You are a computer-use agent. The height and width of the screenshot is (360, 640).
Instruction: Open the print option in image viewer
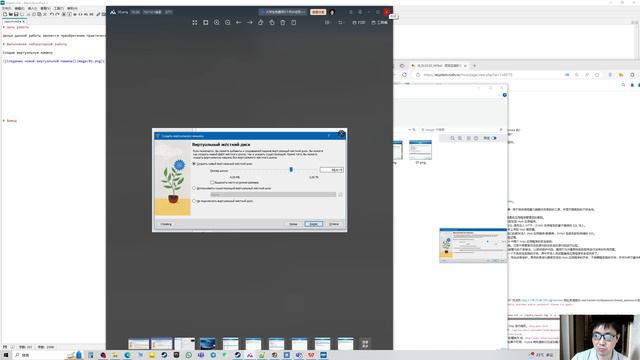tap(358, 22)
